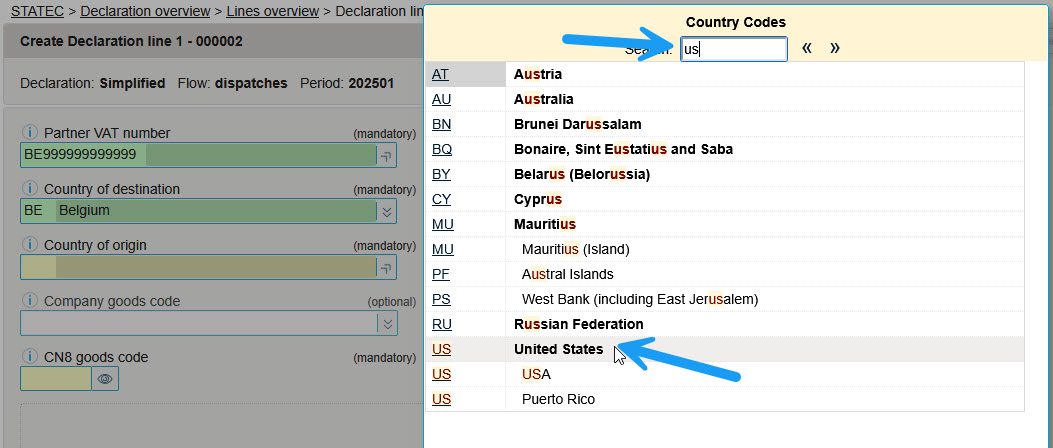
Task: Open Declaration overview breadcrumb link
Action: tap(138, 12)
